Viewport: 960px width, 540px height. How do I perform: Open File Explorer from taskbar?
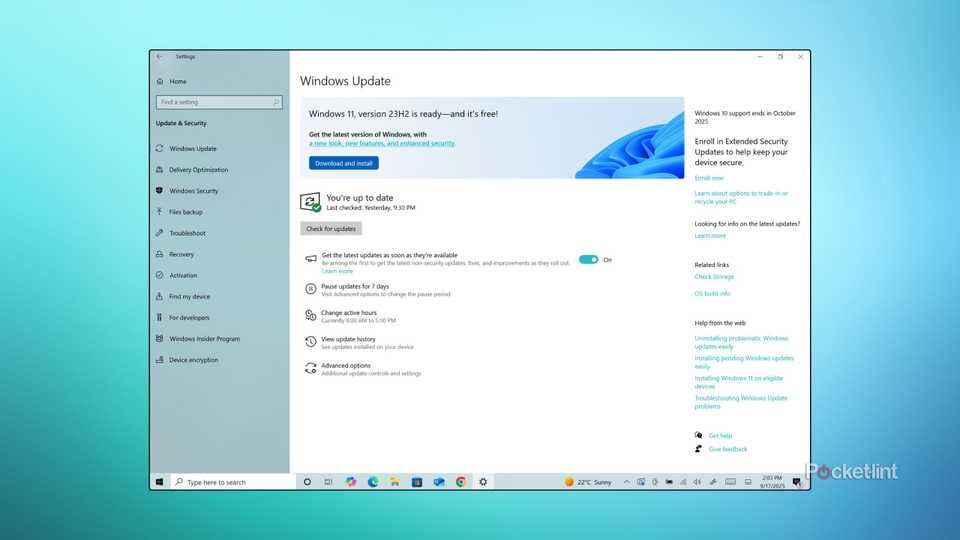click(395, 482)
